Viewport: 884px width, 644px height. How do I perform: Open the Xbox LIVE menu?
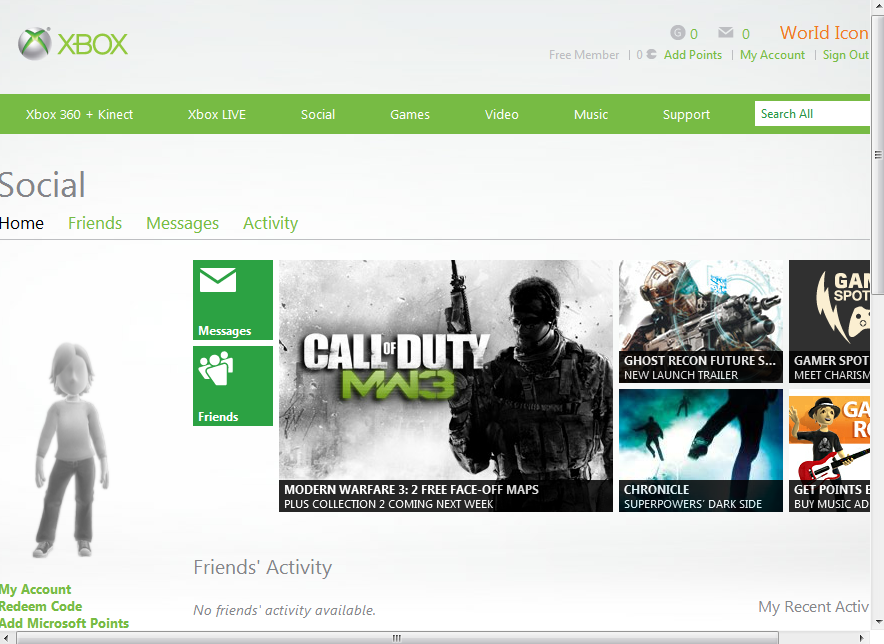(216, 114)
